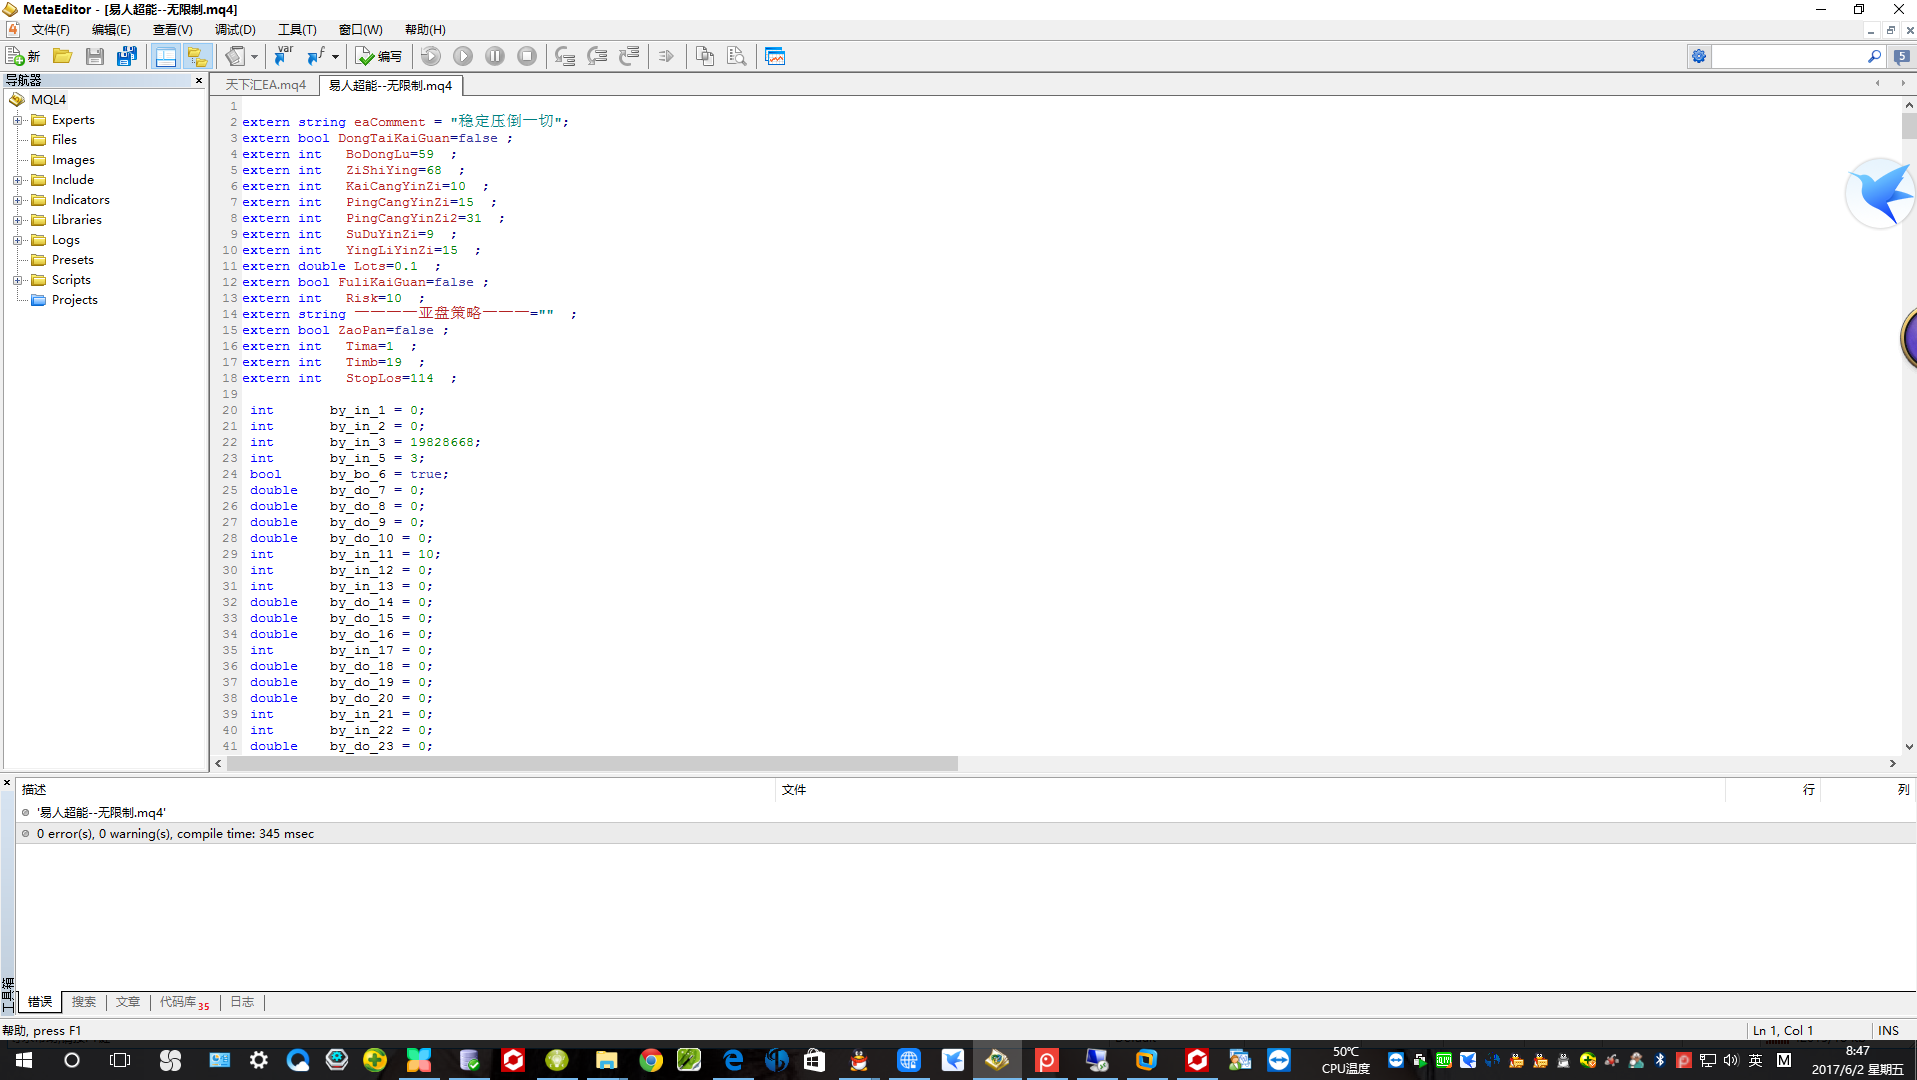Switch to the 日志 toolbox tab
Image resolution: width=1917 pixels, height=1080 pixels.
pos(242,1002)
